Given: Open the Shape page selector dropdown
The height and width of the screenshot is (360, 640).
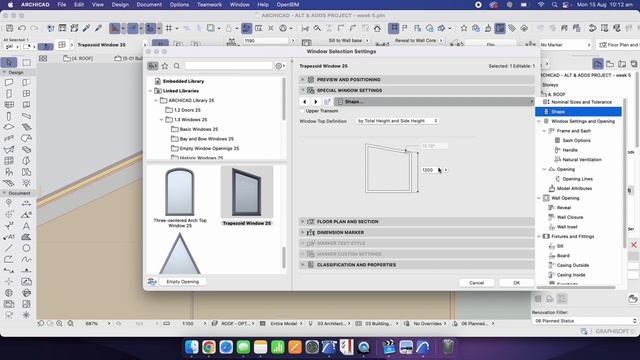Looking at the screenshot, I should pos(433,102).
